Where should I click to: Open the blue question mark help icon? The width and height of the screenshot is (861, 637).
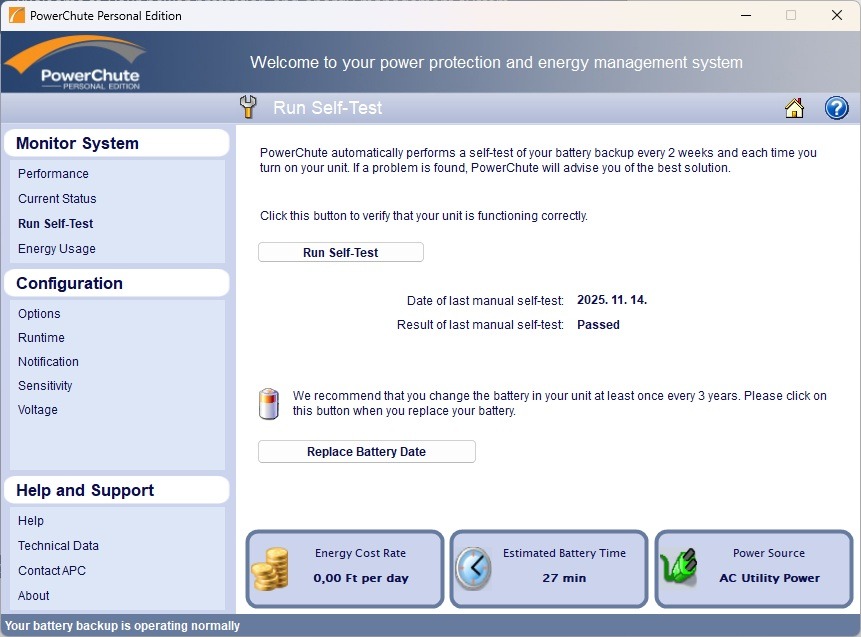coord(836,108)
